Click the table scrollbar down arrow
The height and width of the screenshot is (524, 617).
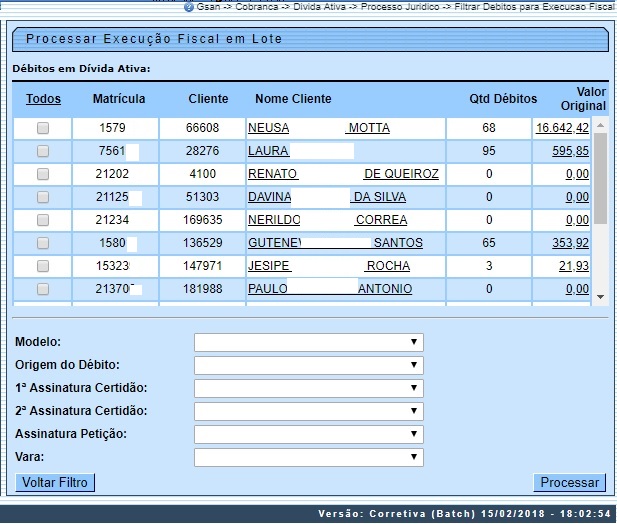[x=600, y=297]
